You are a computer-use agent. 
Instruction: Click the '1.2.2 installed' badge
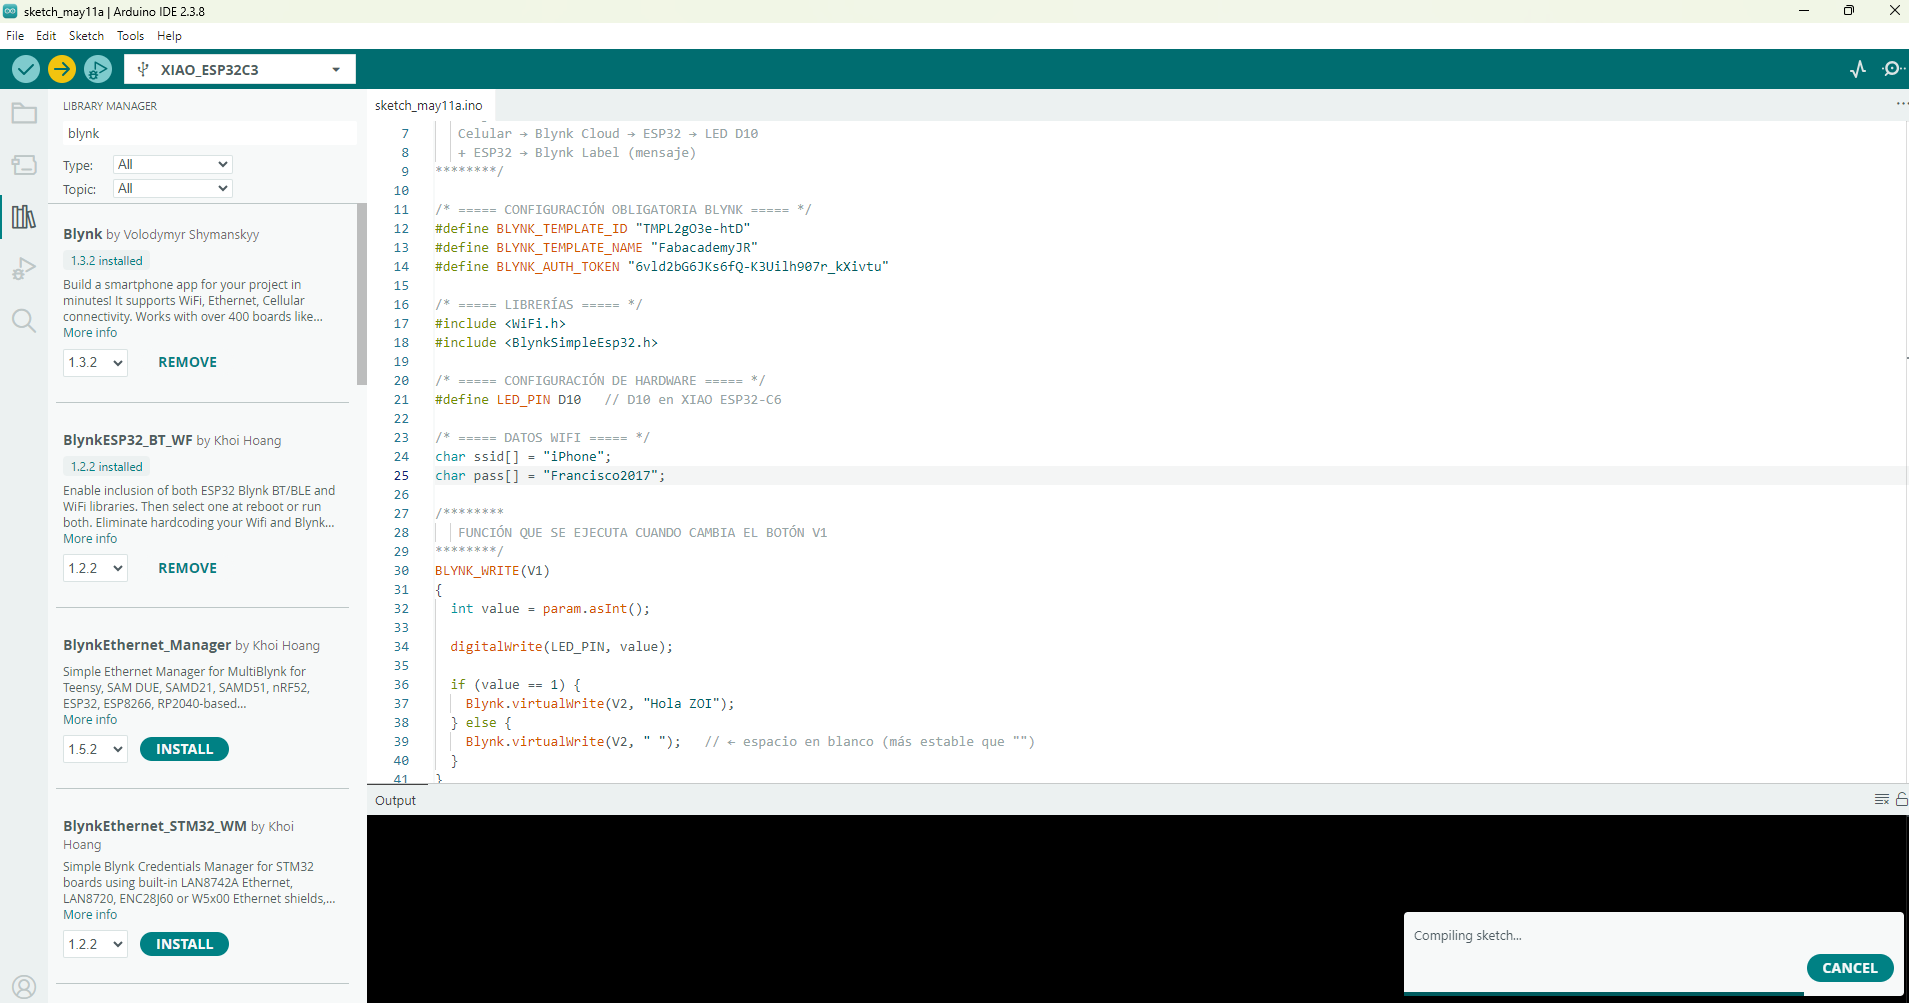(x=106, y=467)
